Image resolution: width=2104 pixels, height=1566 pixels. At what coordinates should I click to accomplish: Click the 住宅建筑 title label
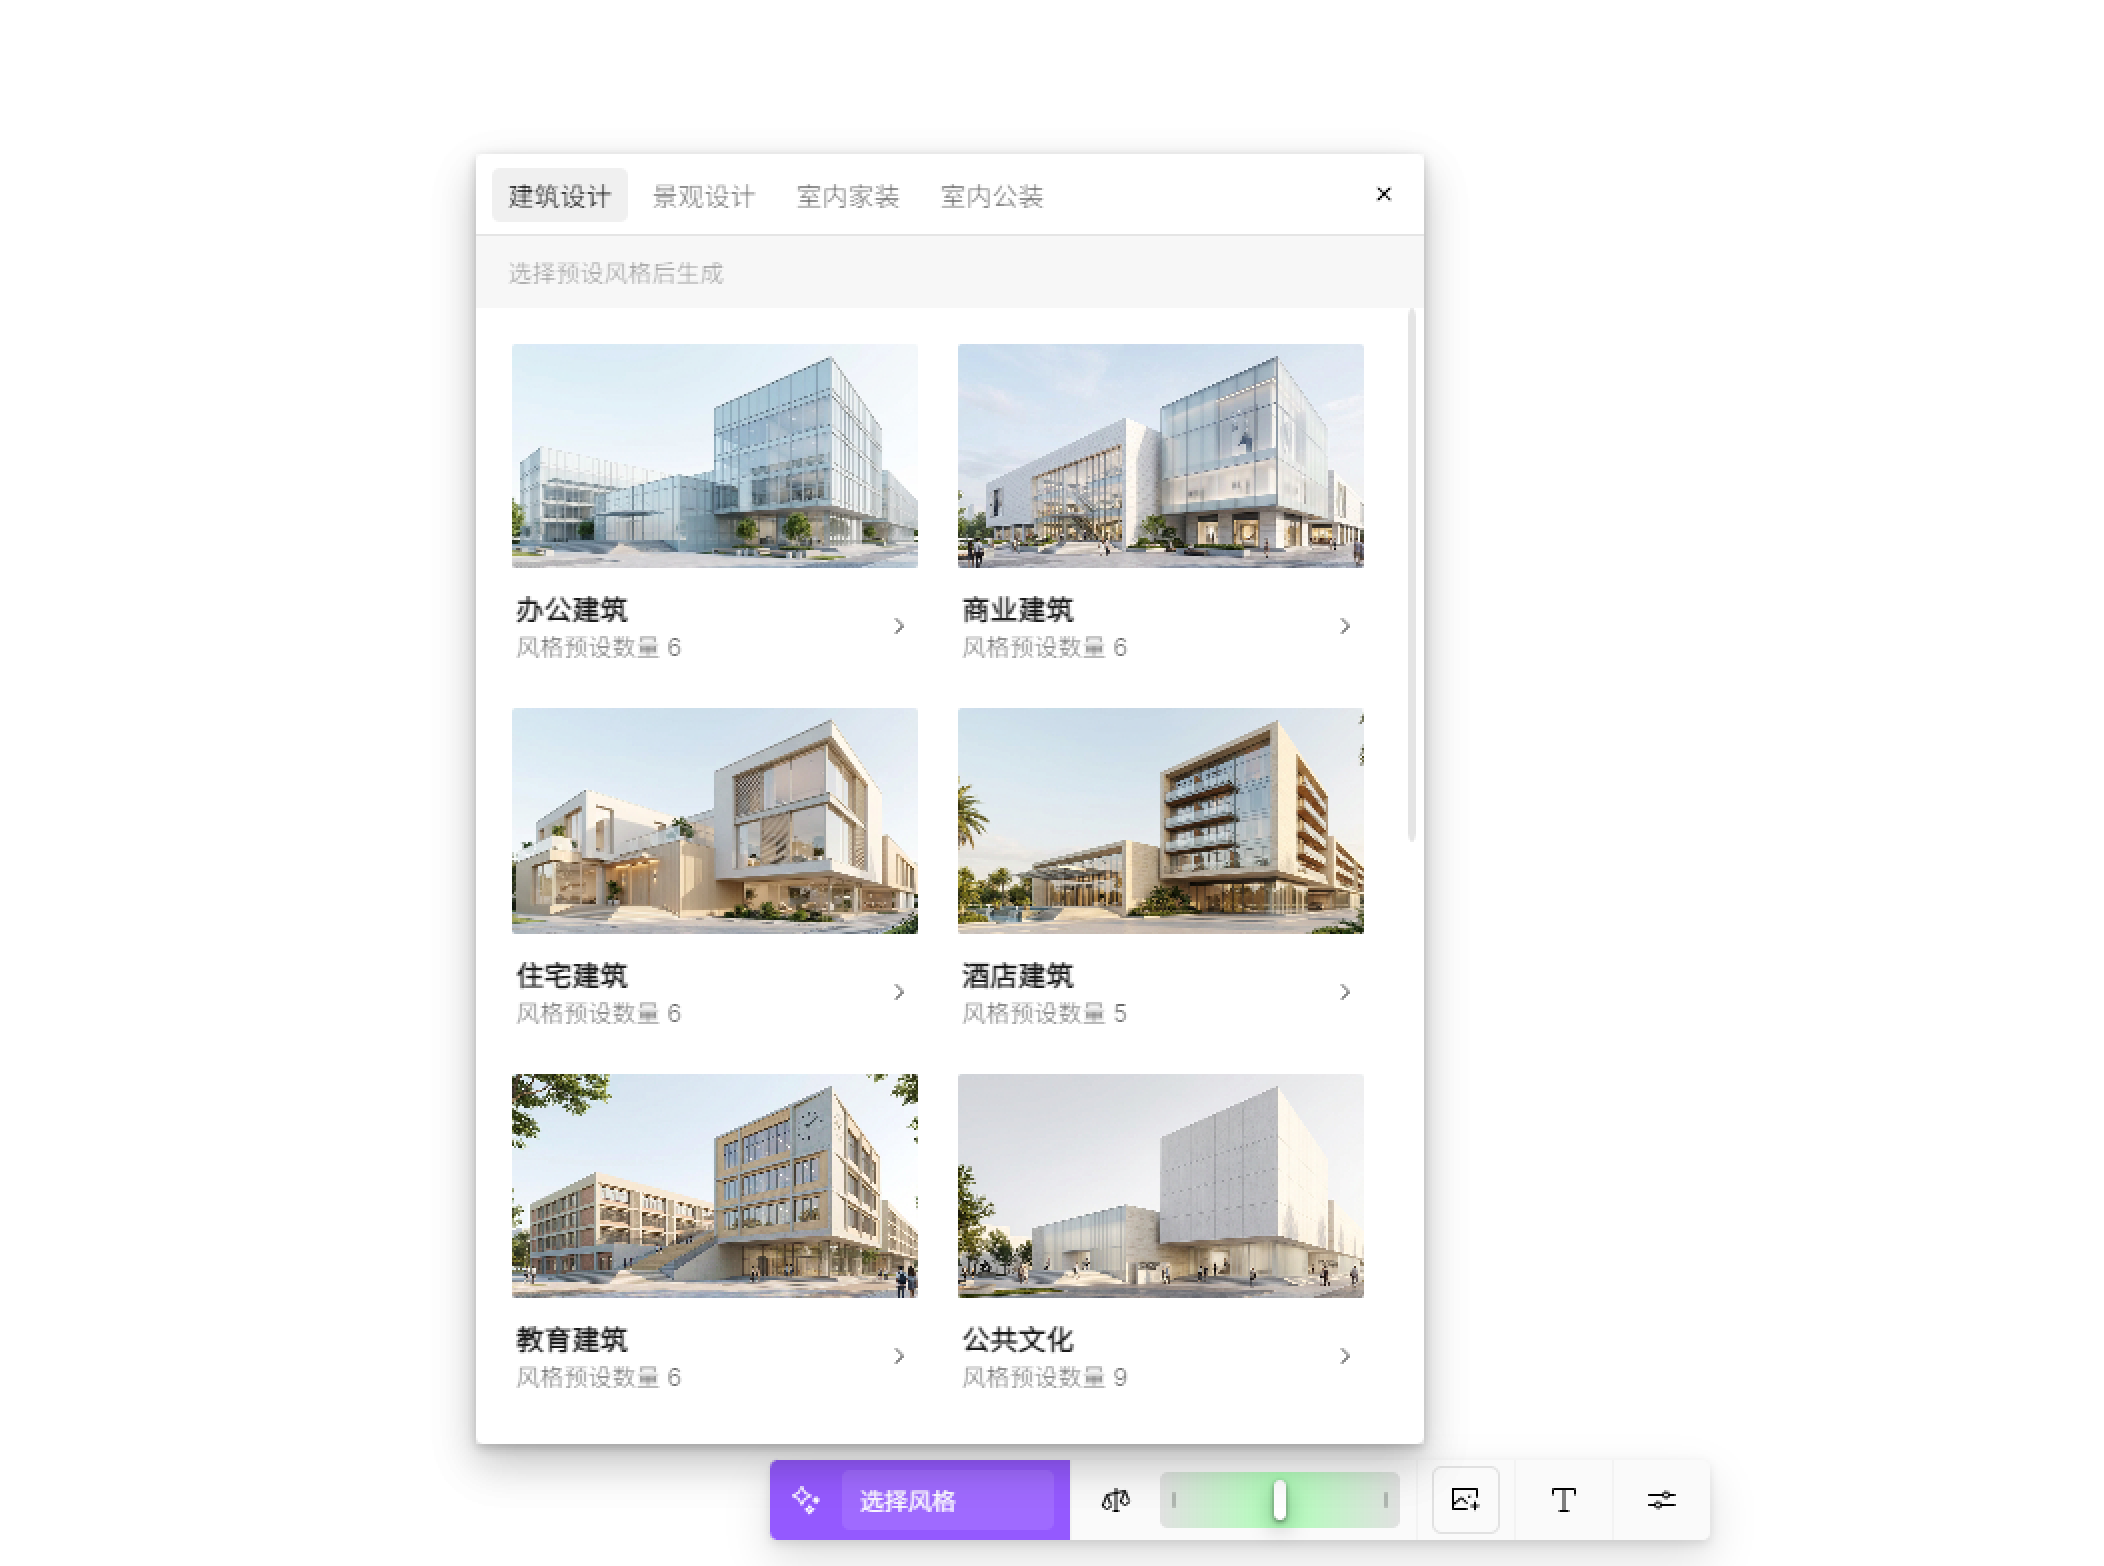[x=571, y=975]
